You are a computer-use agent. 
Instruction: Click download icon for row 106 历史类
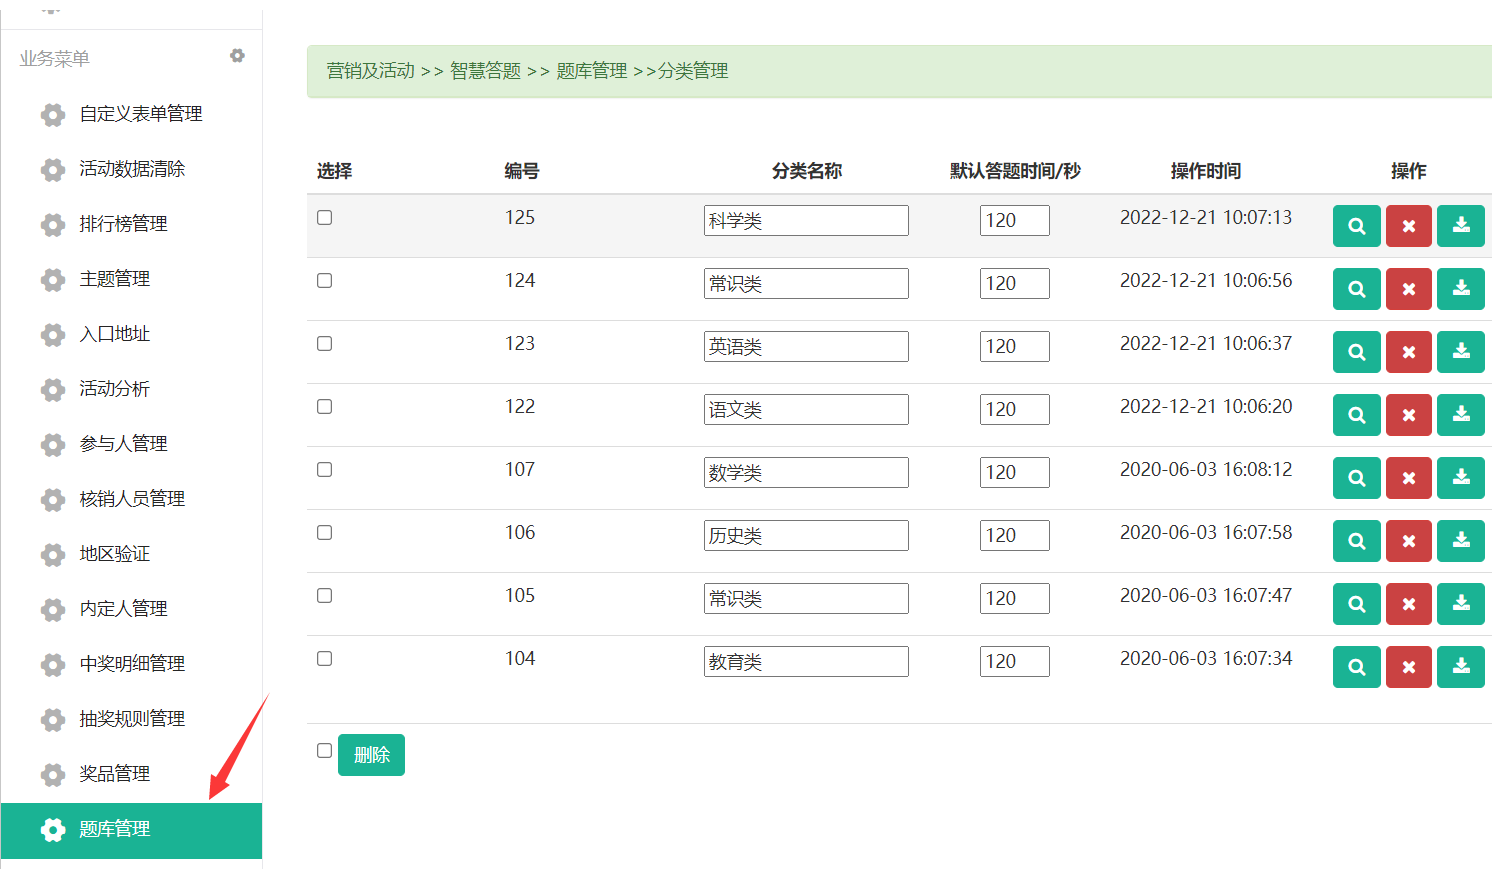[x=1460, y=541]
